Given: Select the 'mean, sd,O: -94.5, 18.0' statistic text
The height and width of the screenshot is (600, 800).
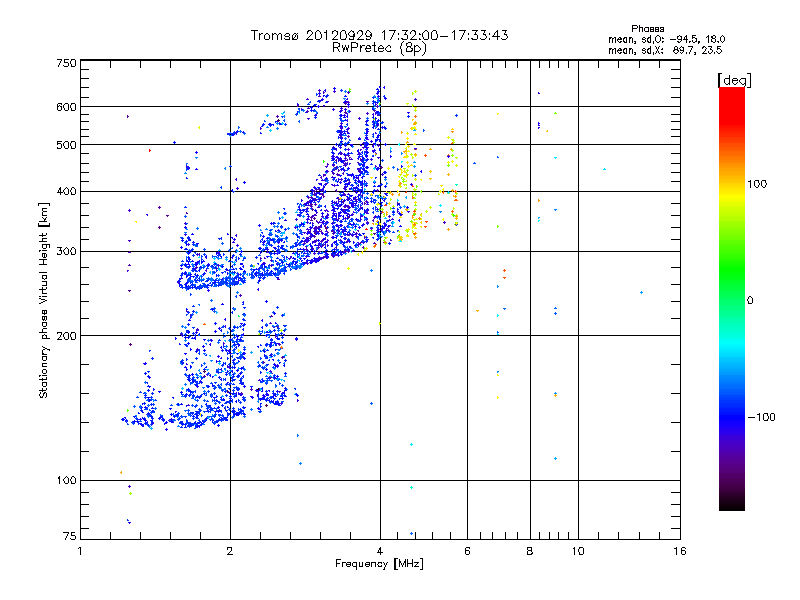Looking at the screenshot, I should click(x=666, y=39).
